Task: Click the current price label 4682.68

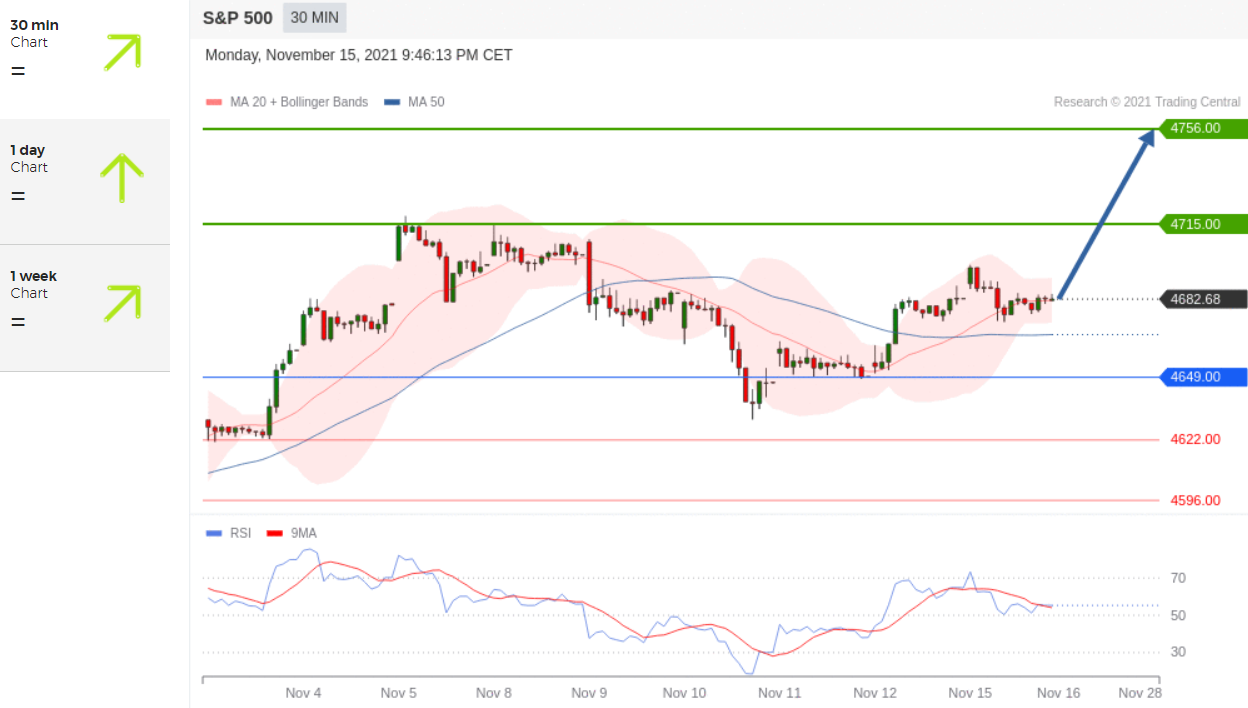Action: (x=1203, y=299)
